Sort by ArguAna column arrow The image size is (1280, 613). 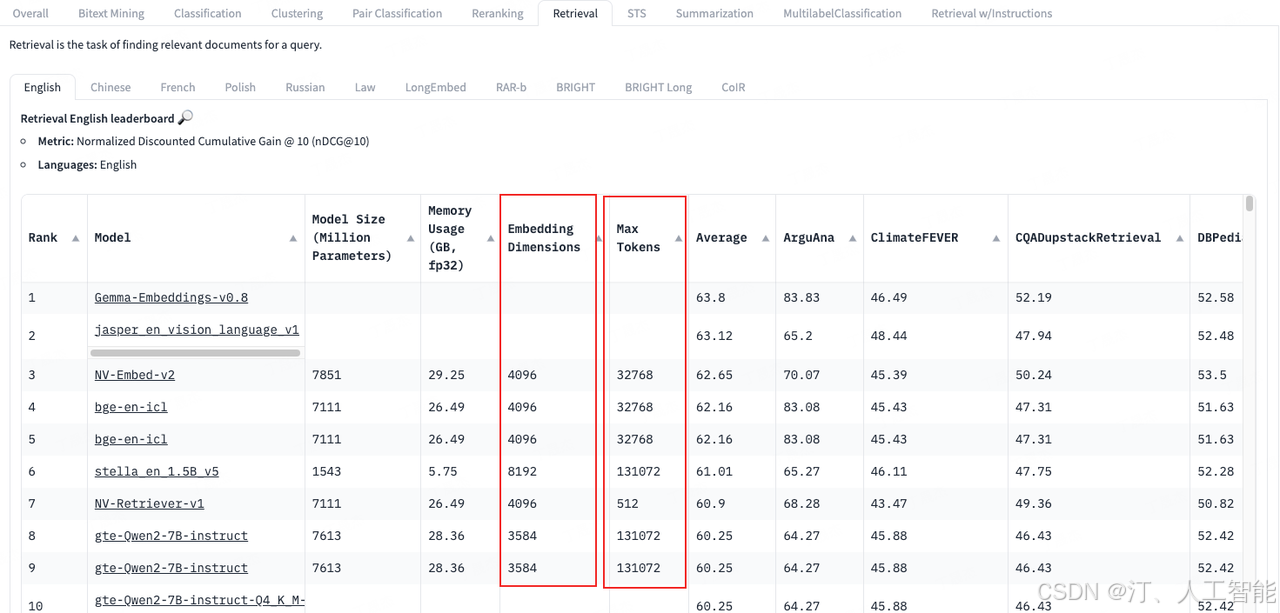point(852,238)
